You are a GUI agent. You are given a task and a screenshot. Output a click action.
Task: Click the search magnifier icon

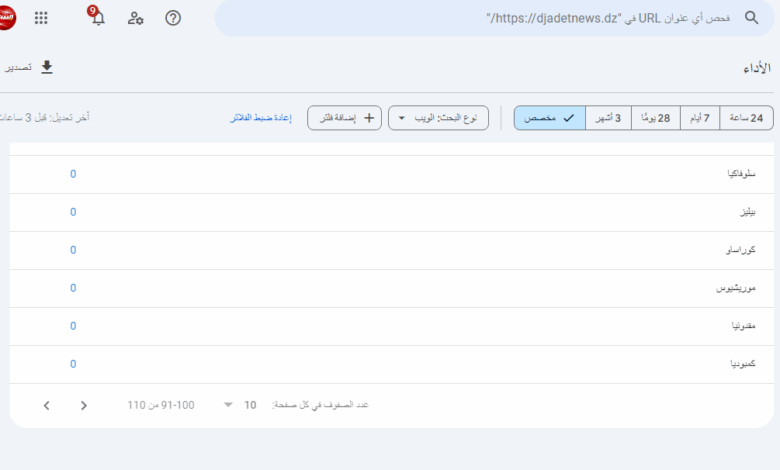[x=751, y=18]
